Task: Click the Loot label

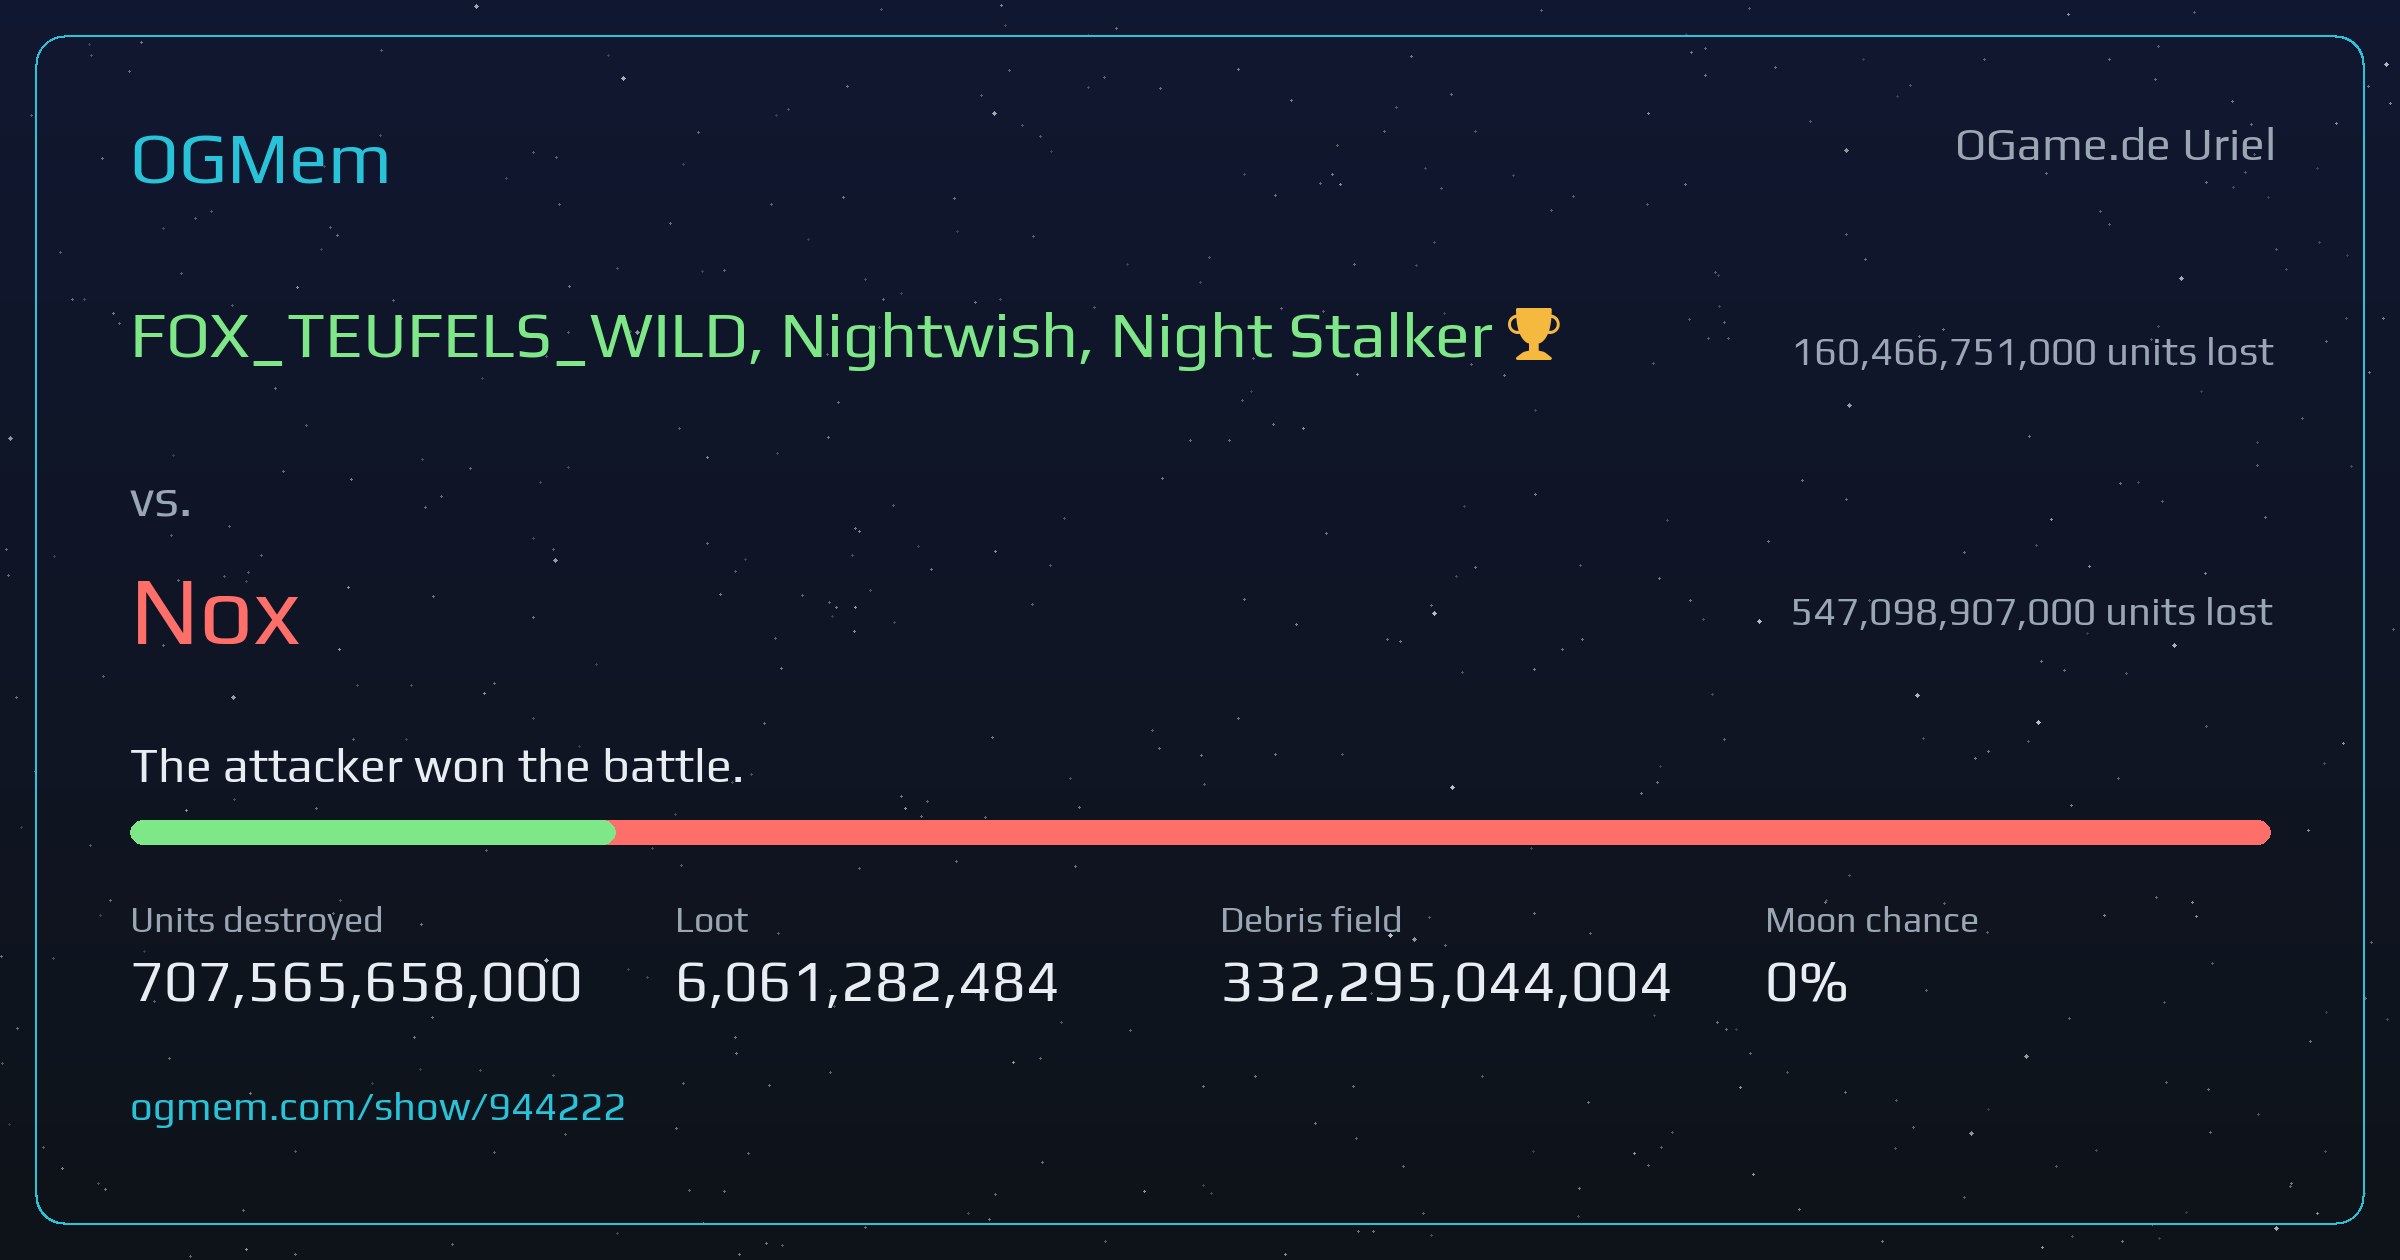Action: [711, 920]
